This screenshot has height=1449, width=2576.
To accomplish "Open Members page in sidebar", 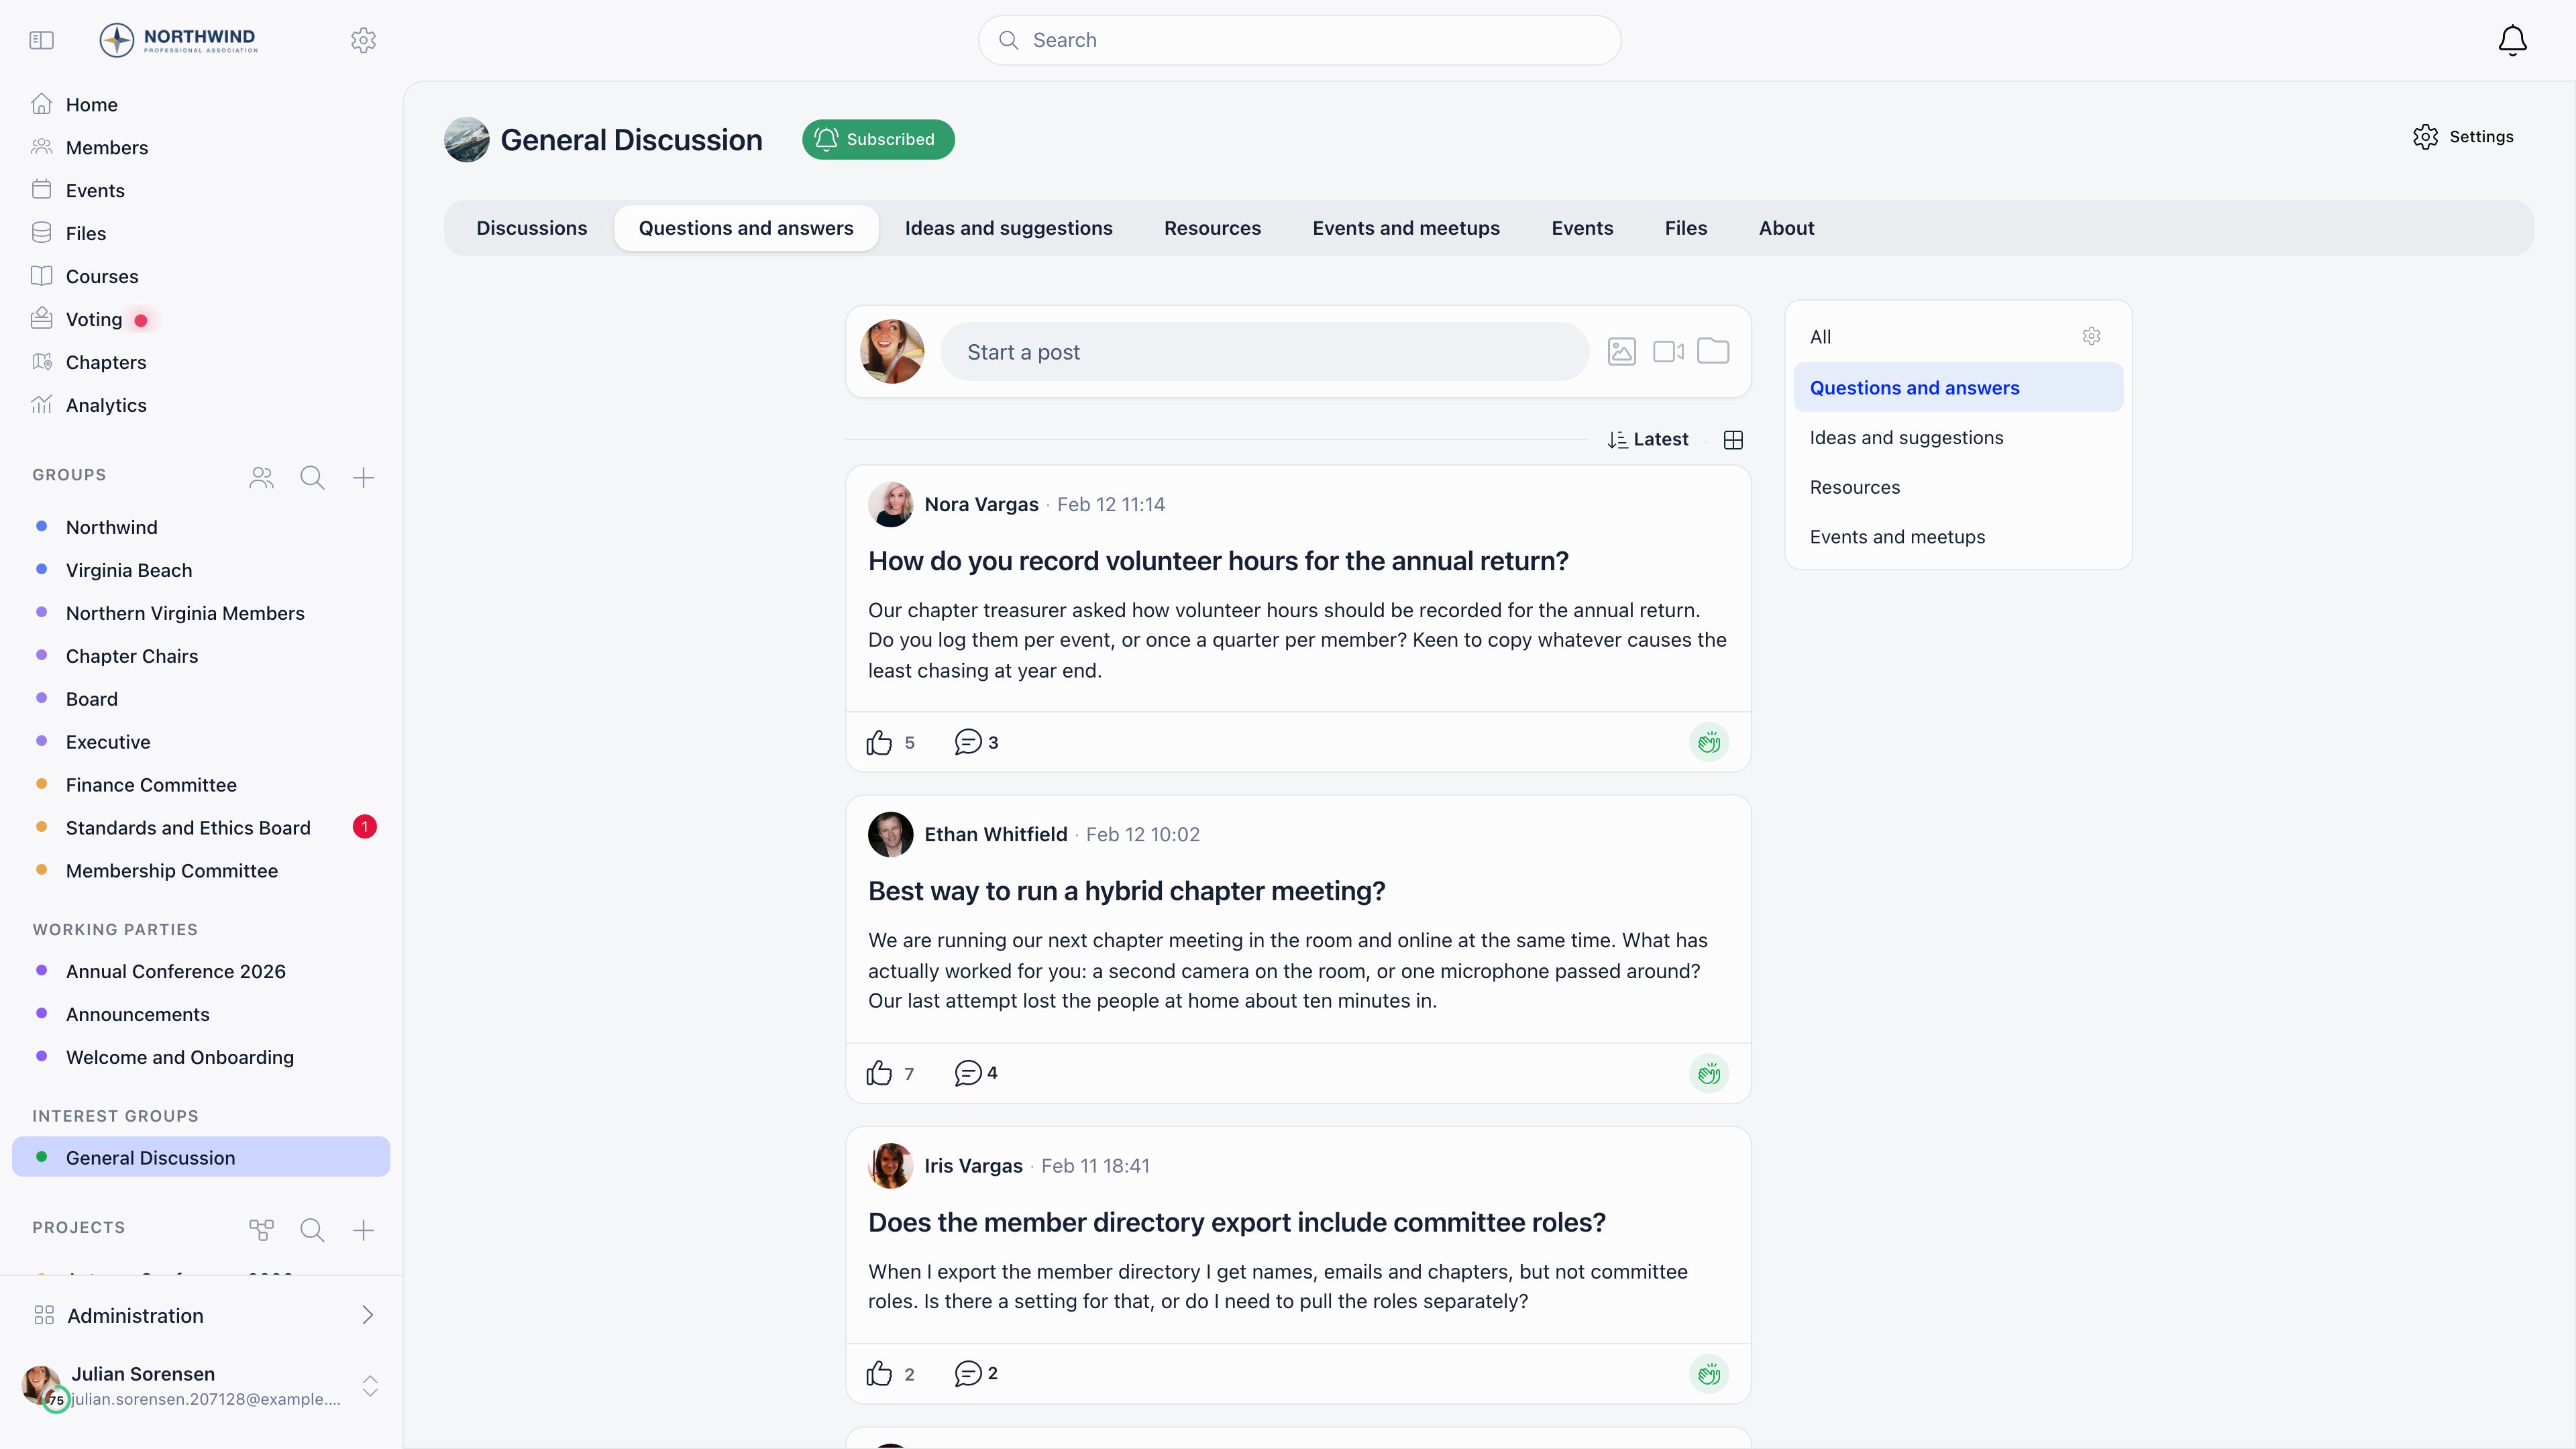I will click(201, 148).
